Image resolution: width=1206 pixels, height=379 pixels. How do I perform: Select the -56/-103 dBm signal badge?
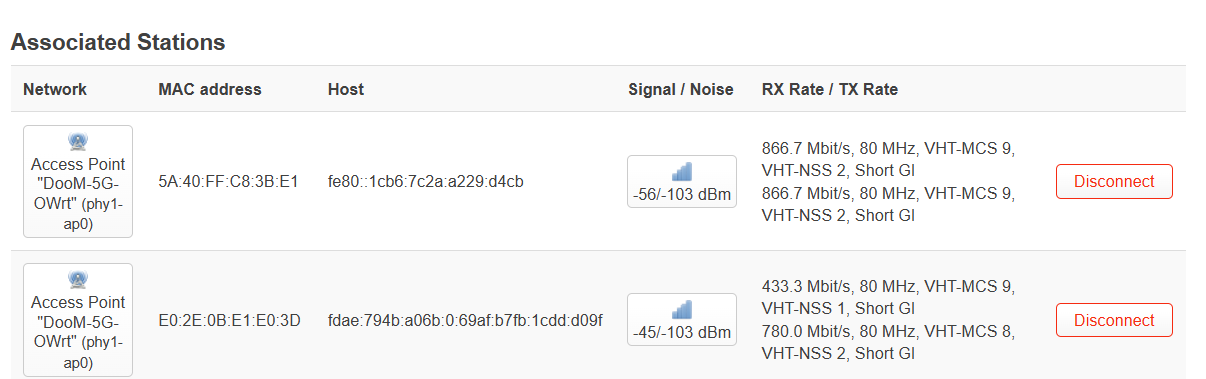tap(682, 182)
